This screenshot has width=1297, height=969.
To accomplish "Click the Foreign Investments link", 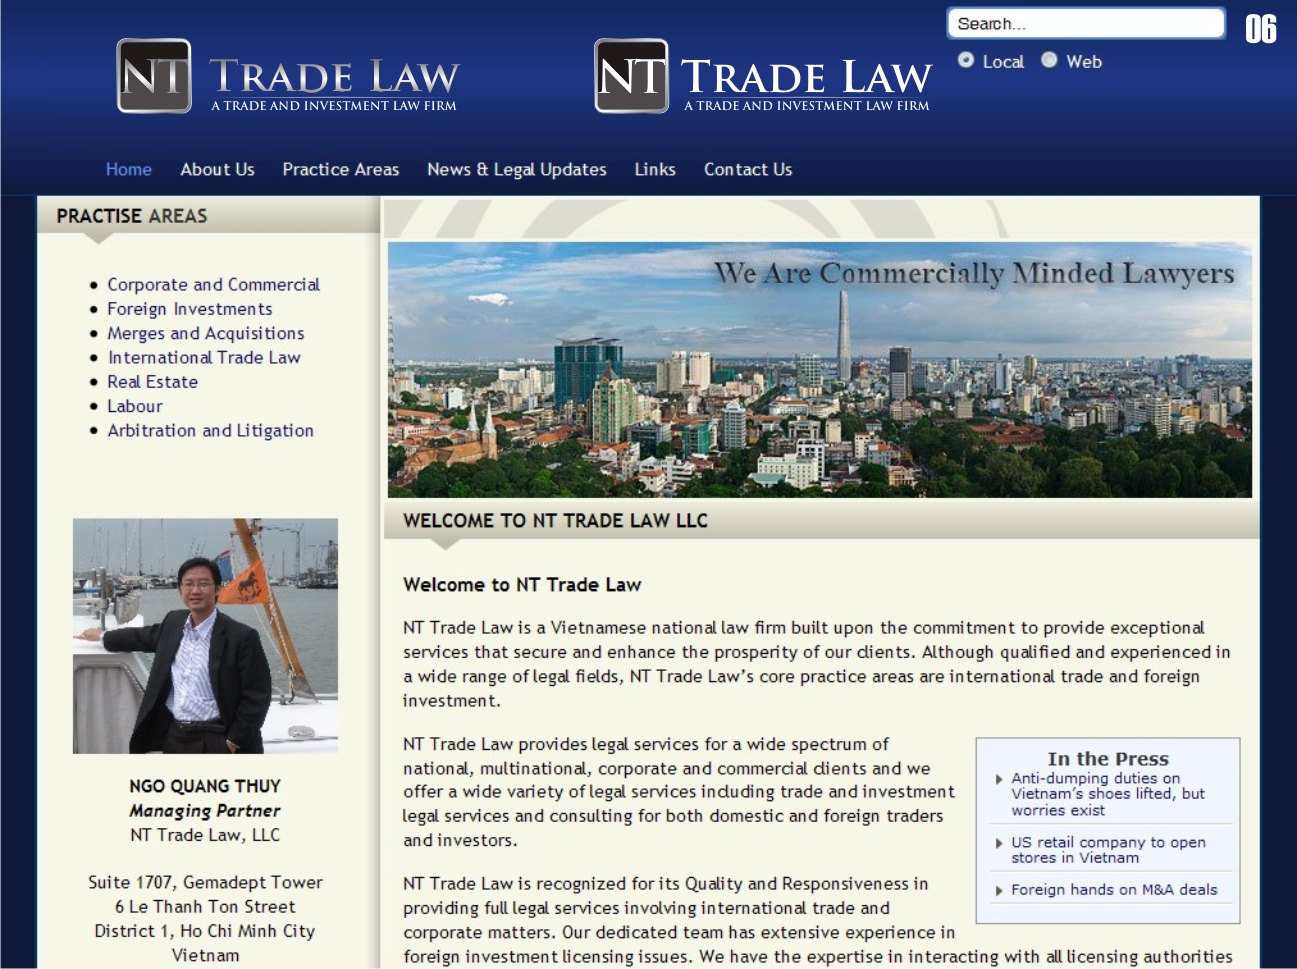I will [189, 309].
